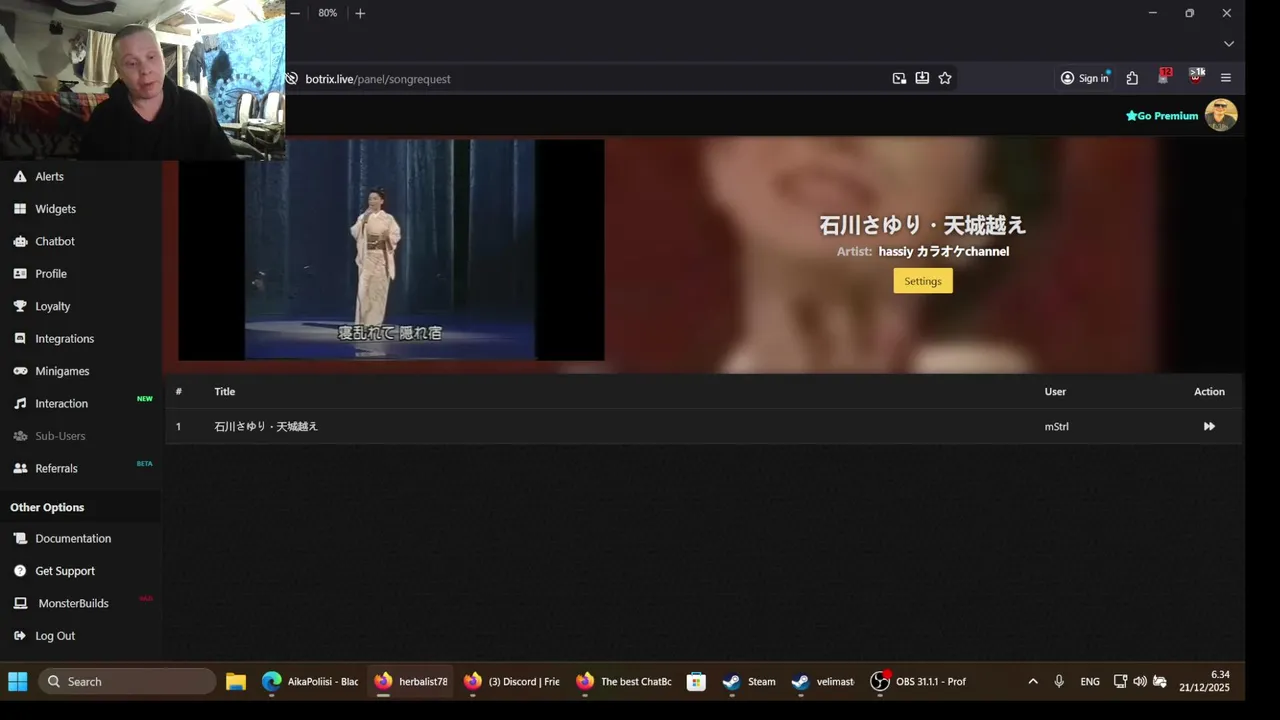The height and width of the screenshot is (720, 1280).
Task: Open Microsoft Store from the taskbar
Action: 697,682
